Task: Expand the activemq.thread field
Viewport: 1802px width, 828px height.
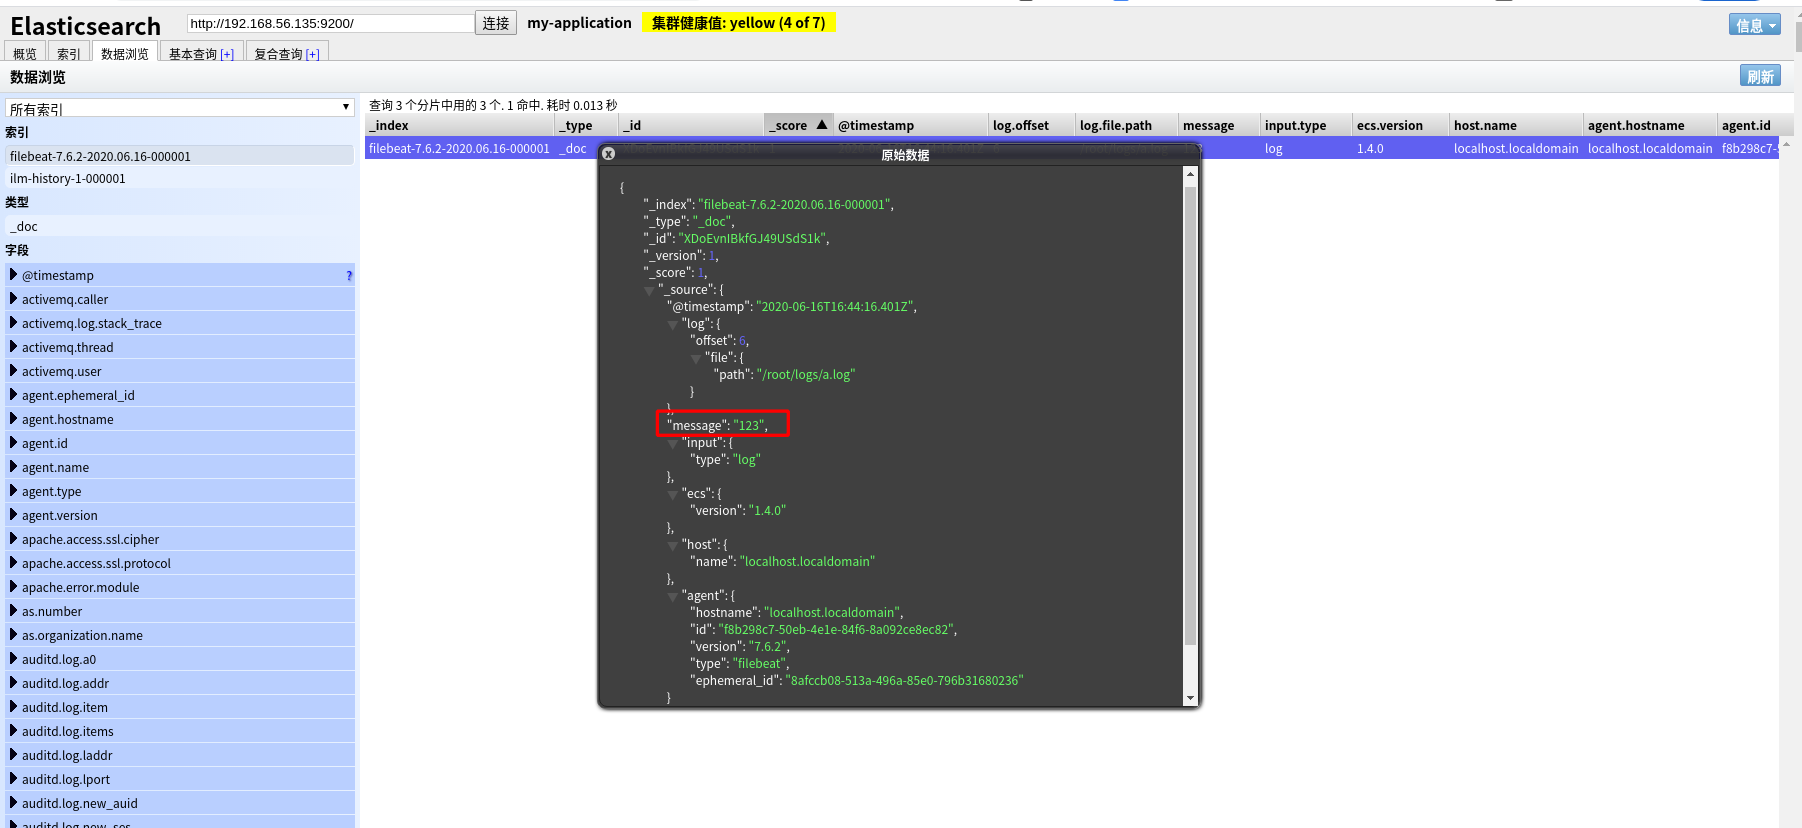Action: click(13, 347)
